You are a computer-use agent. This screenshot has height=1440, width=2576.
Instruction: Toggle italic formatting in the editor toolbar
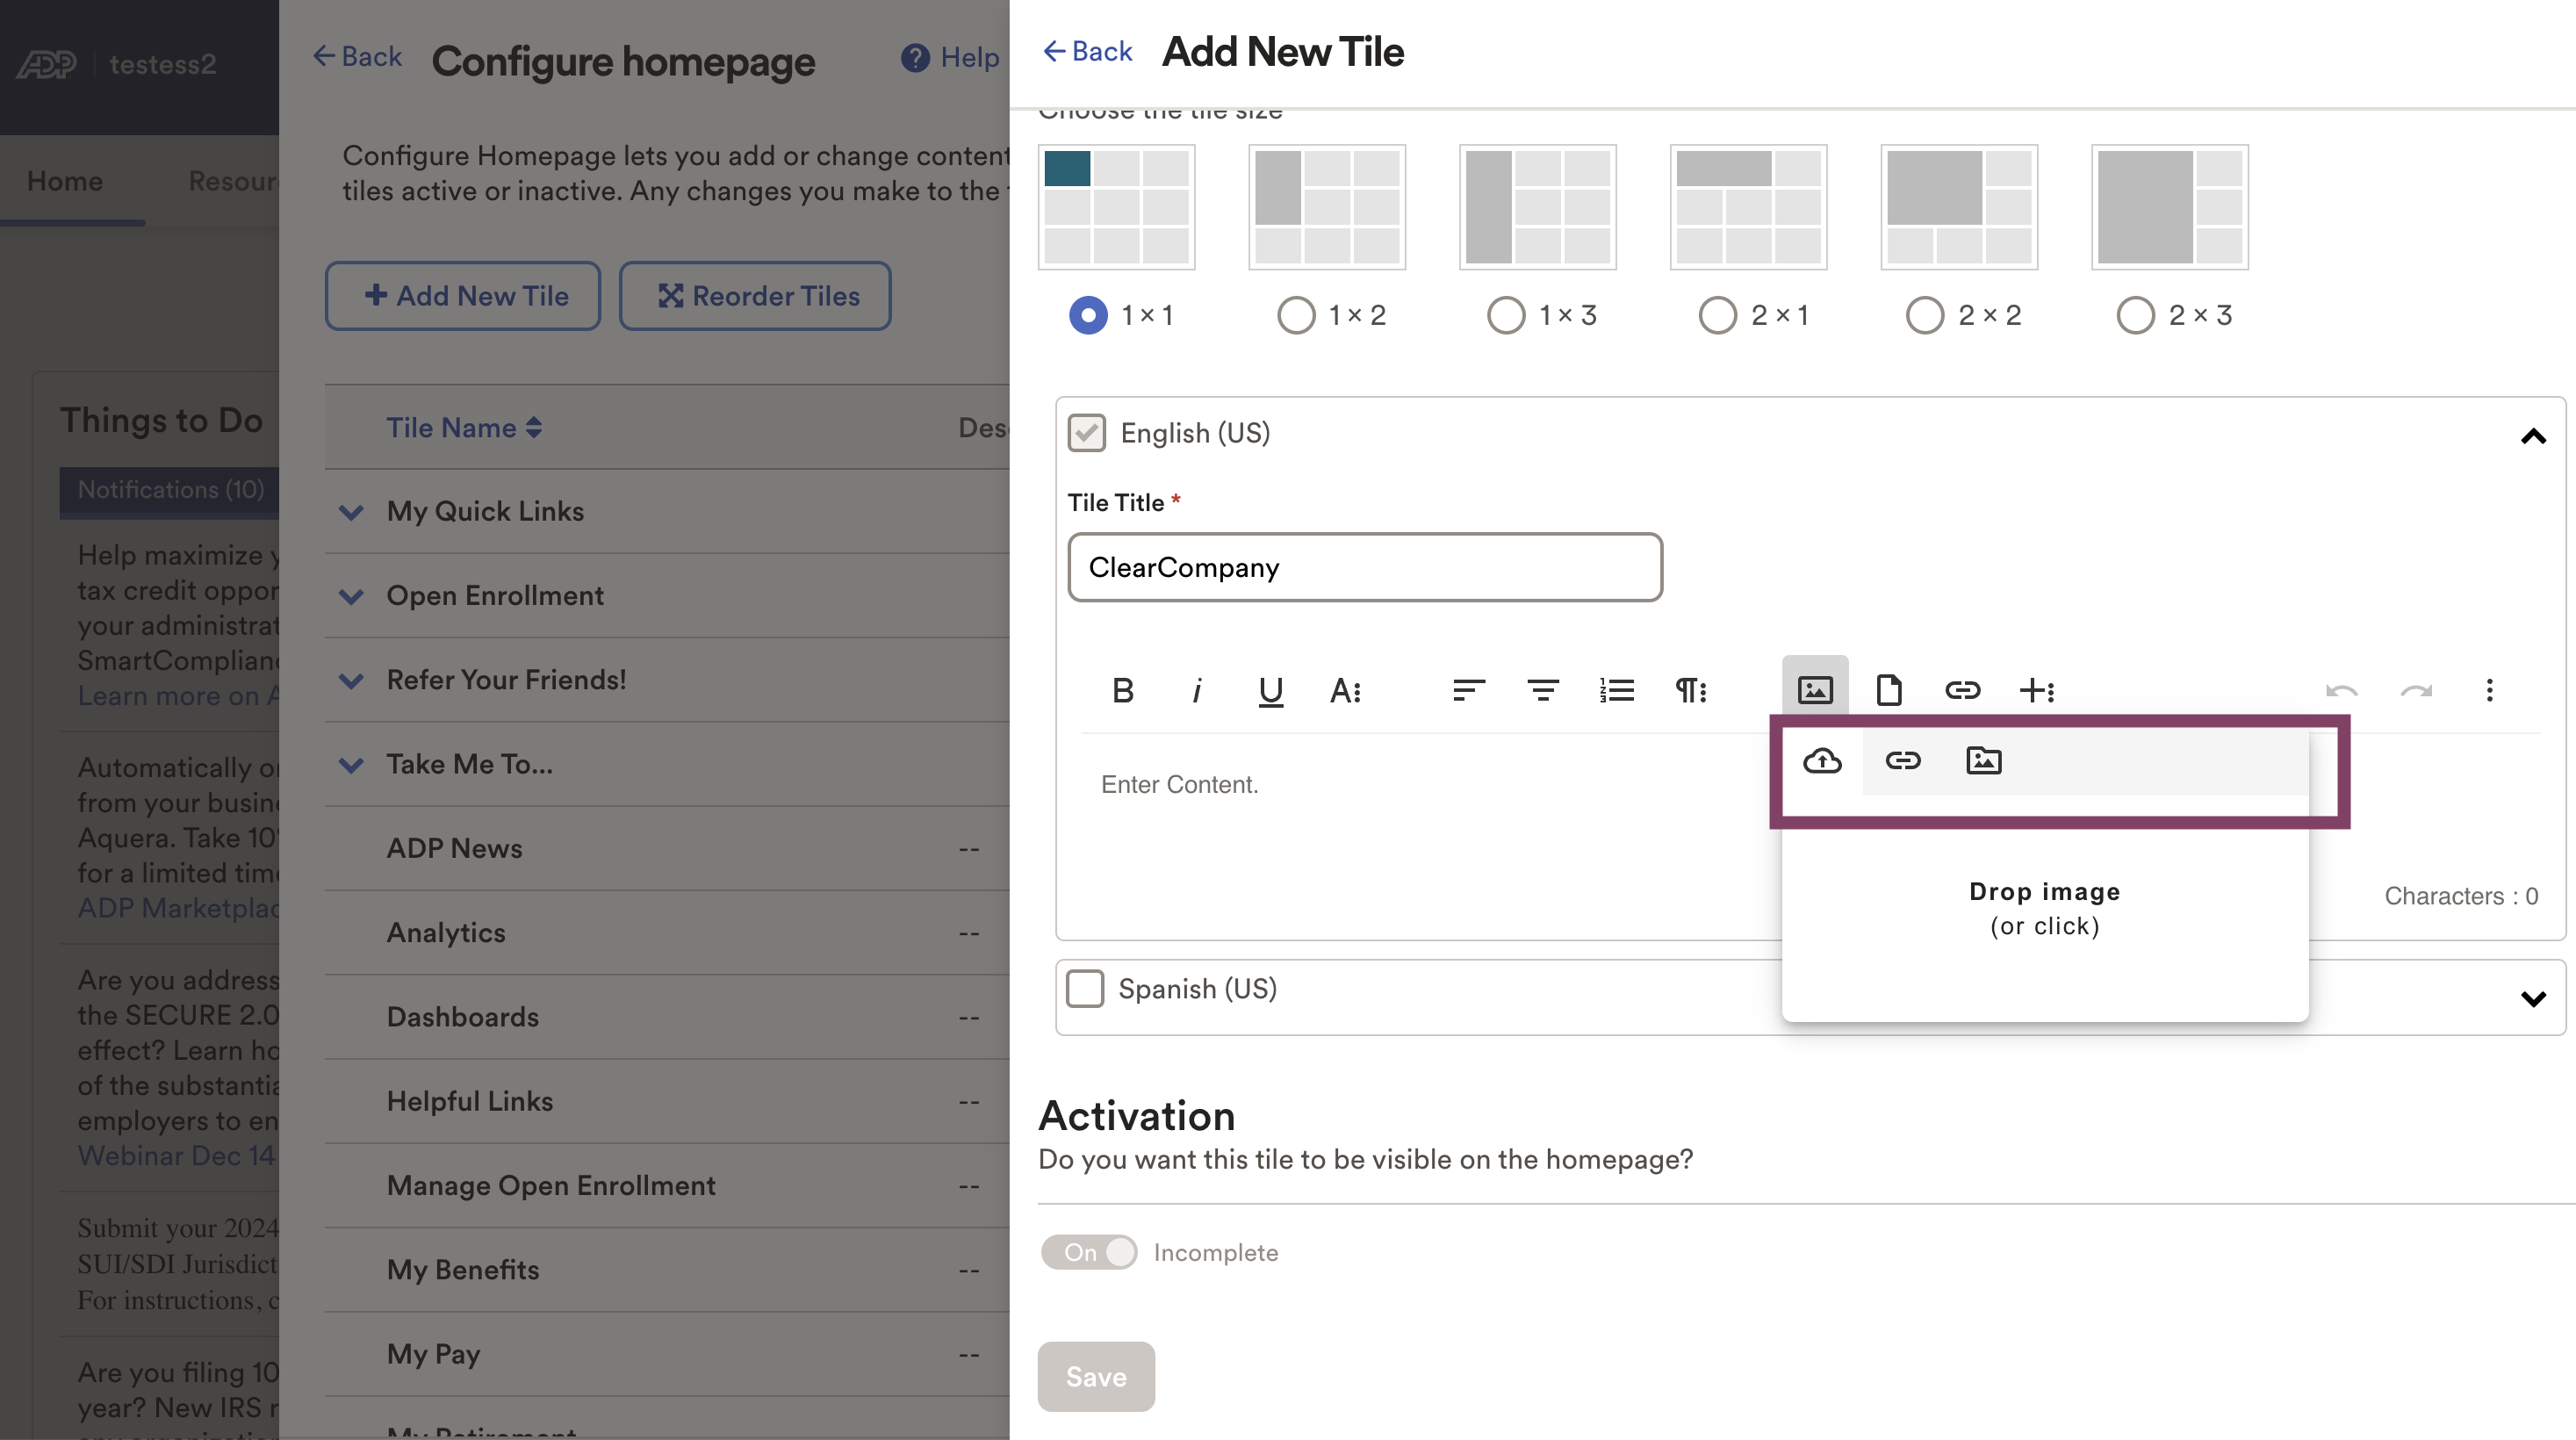pyautogui.click(x=1197, y=690)
